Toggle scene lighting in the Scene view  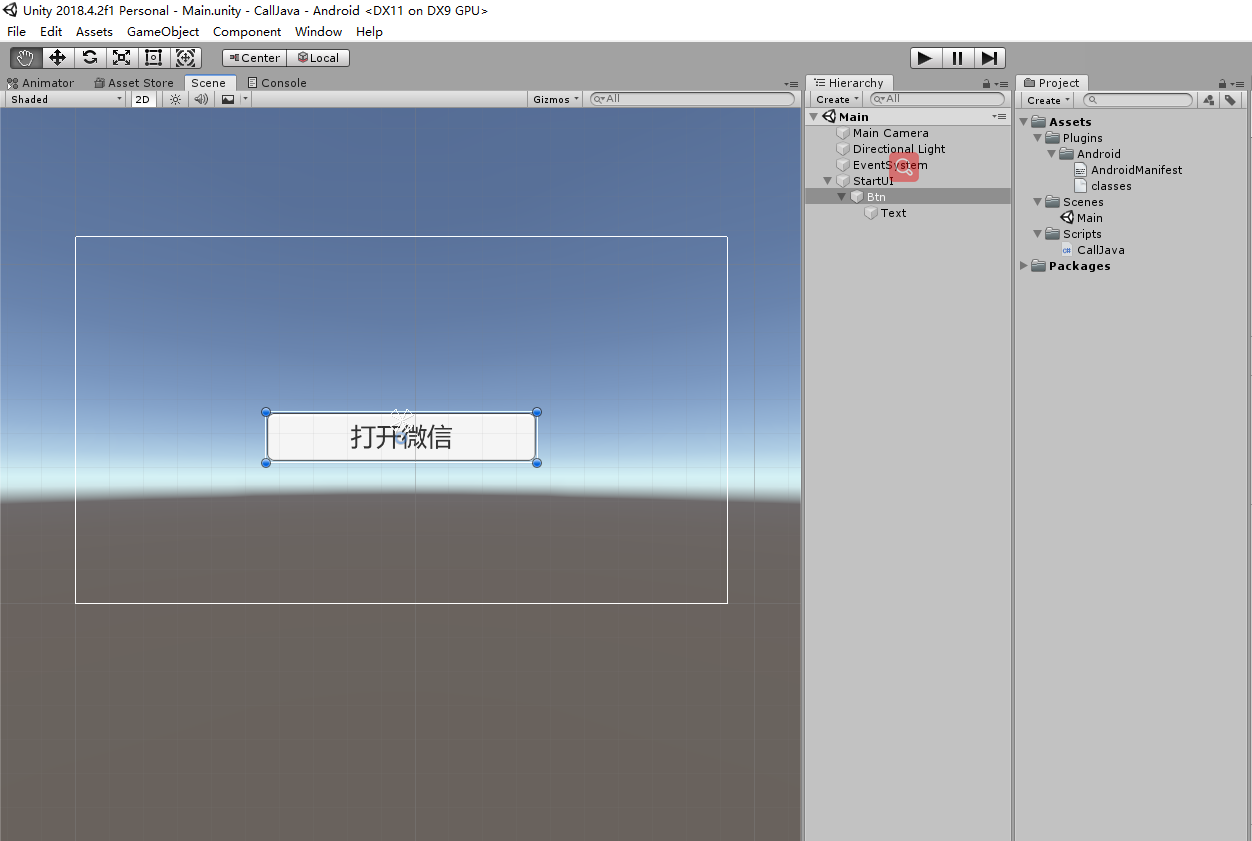[x=174, y=98]
